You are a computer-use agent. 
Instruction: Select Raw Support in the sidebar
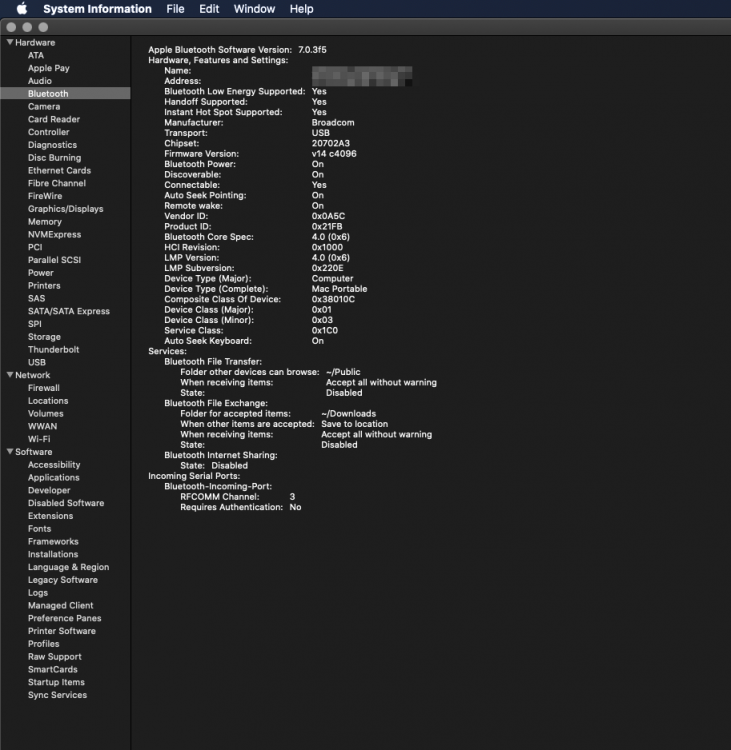pos(55,657)
